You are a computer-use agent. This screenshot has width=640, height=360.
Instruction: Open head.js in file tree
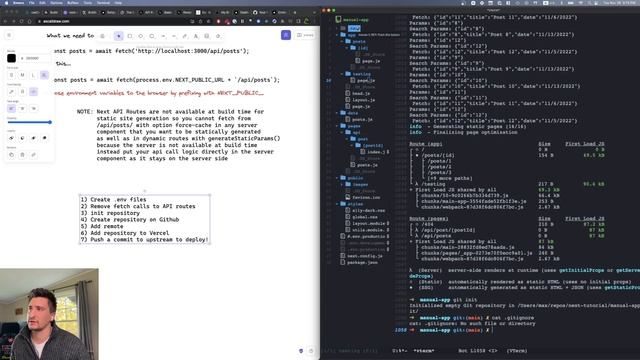pyautogui.click(x=358, y=93)
